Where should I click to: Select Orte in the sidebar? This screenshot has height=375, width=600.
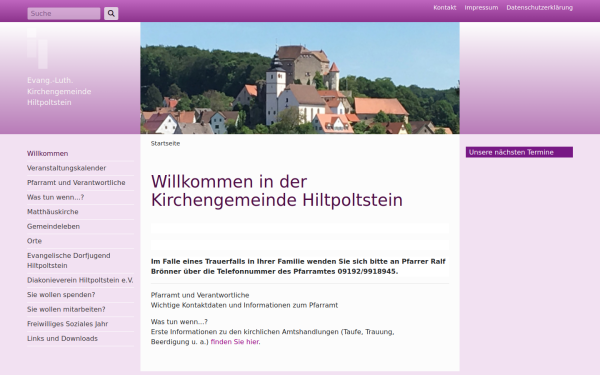pyautogui.click(x=34, y=241)
